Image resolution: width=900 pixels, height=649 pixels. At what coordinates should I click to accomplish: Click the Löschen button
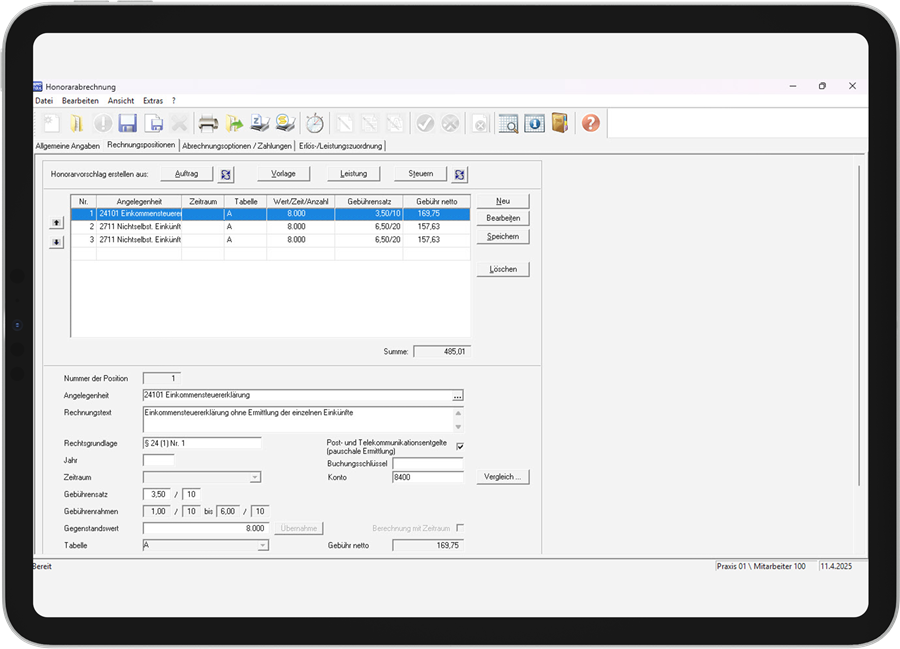503,269
